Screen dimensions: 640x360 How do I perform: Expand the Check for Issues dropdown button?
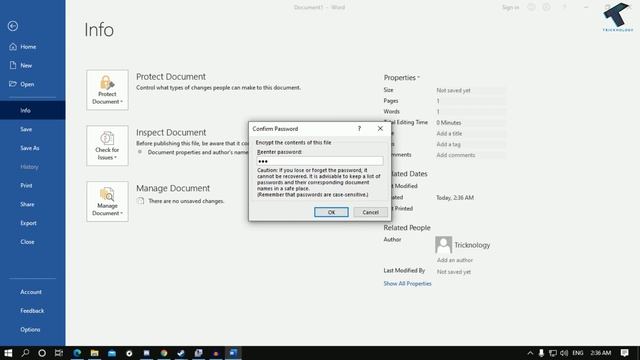pos(107,146)
